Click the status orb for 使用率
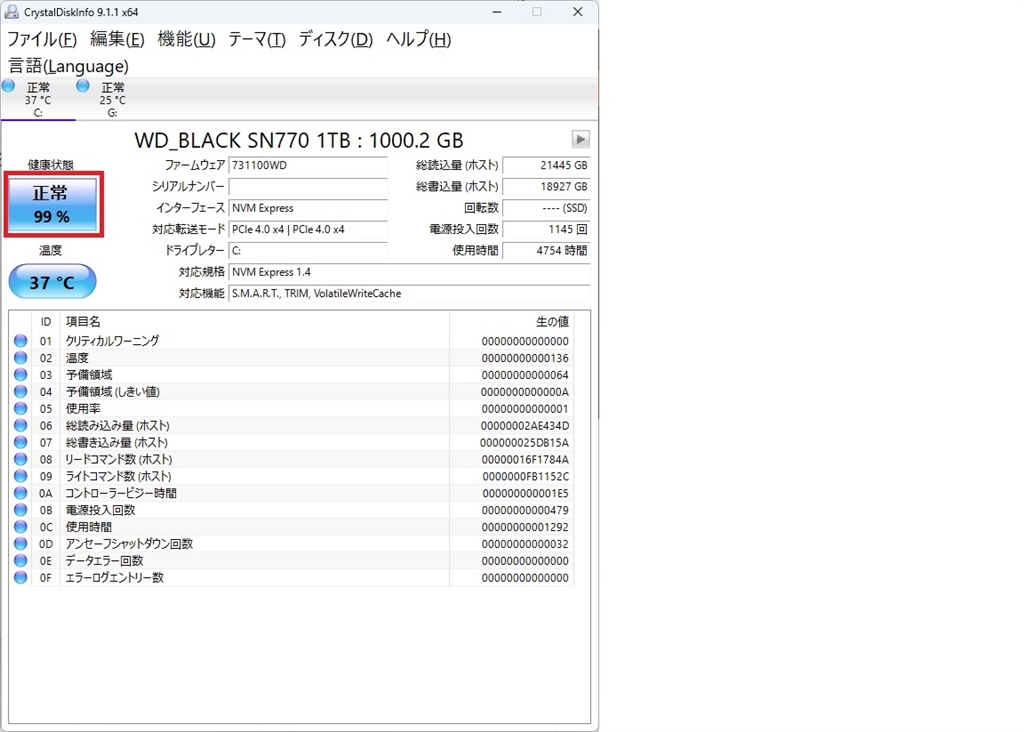This screenshot has height=732, width=1024. (21, 409)
